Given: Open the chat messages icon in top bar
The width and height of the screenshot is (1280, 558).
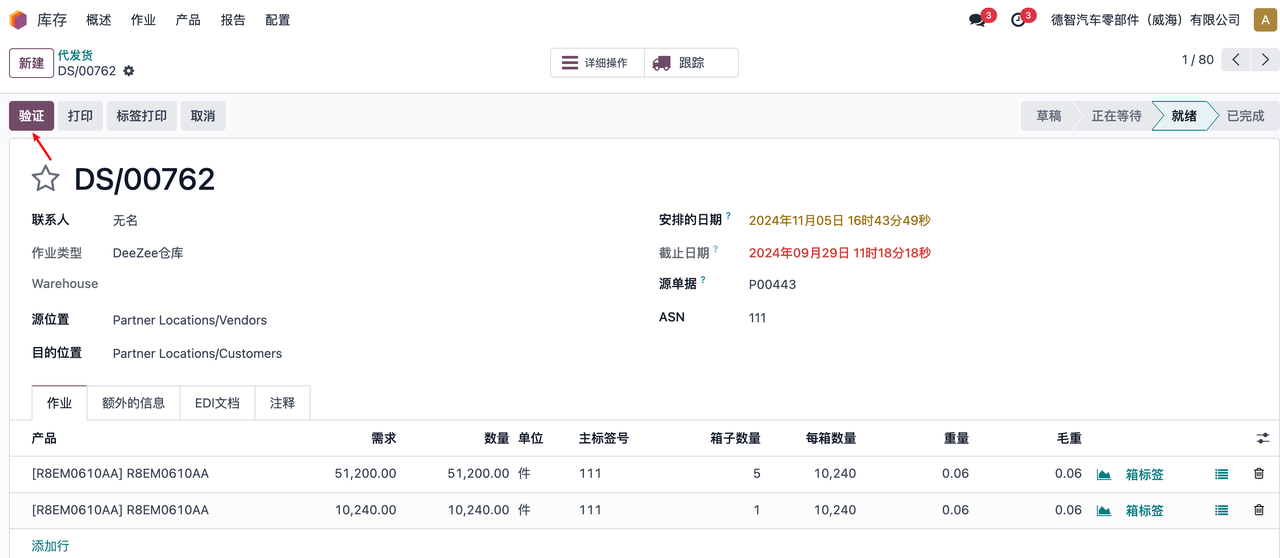Looking at the screenshot, I should pyautogui.click(x=977, y=20).
